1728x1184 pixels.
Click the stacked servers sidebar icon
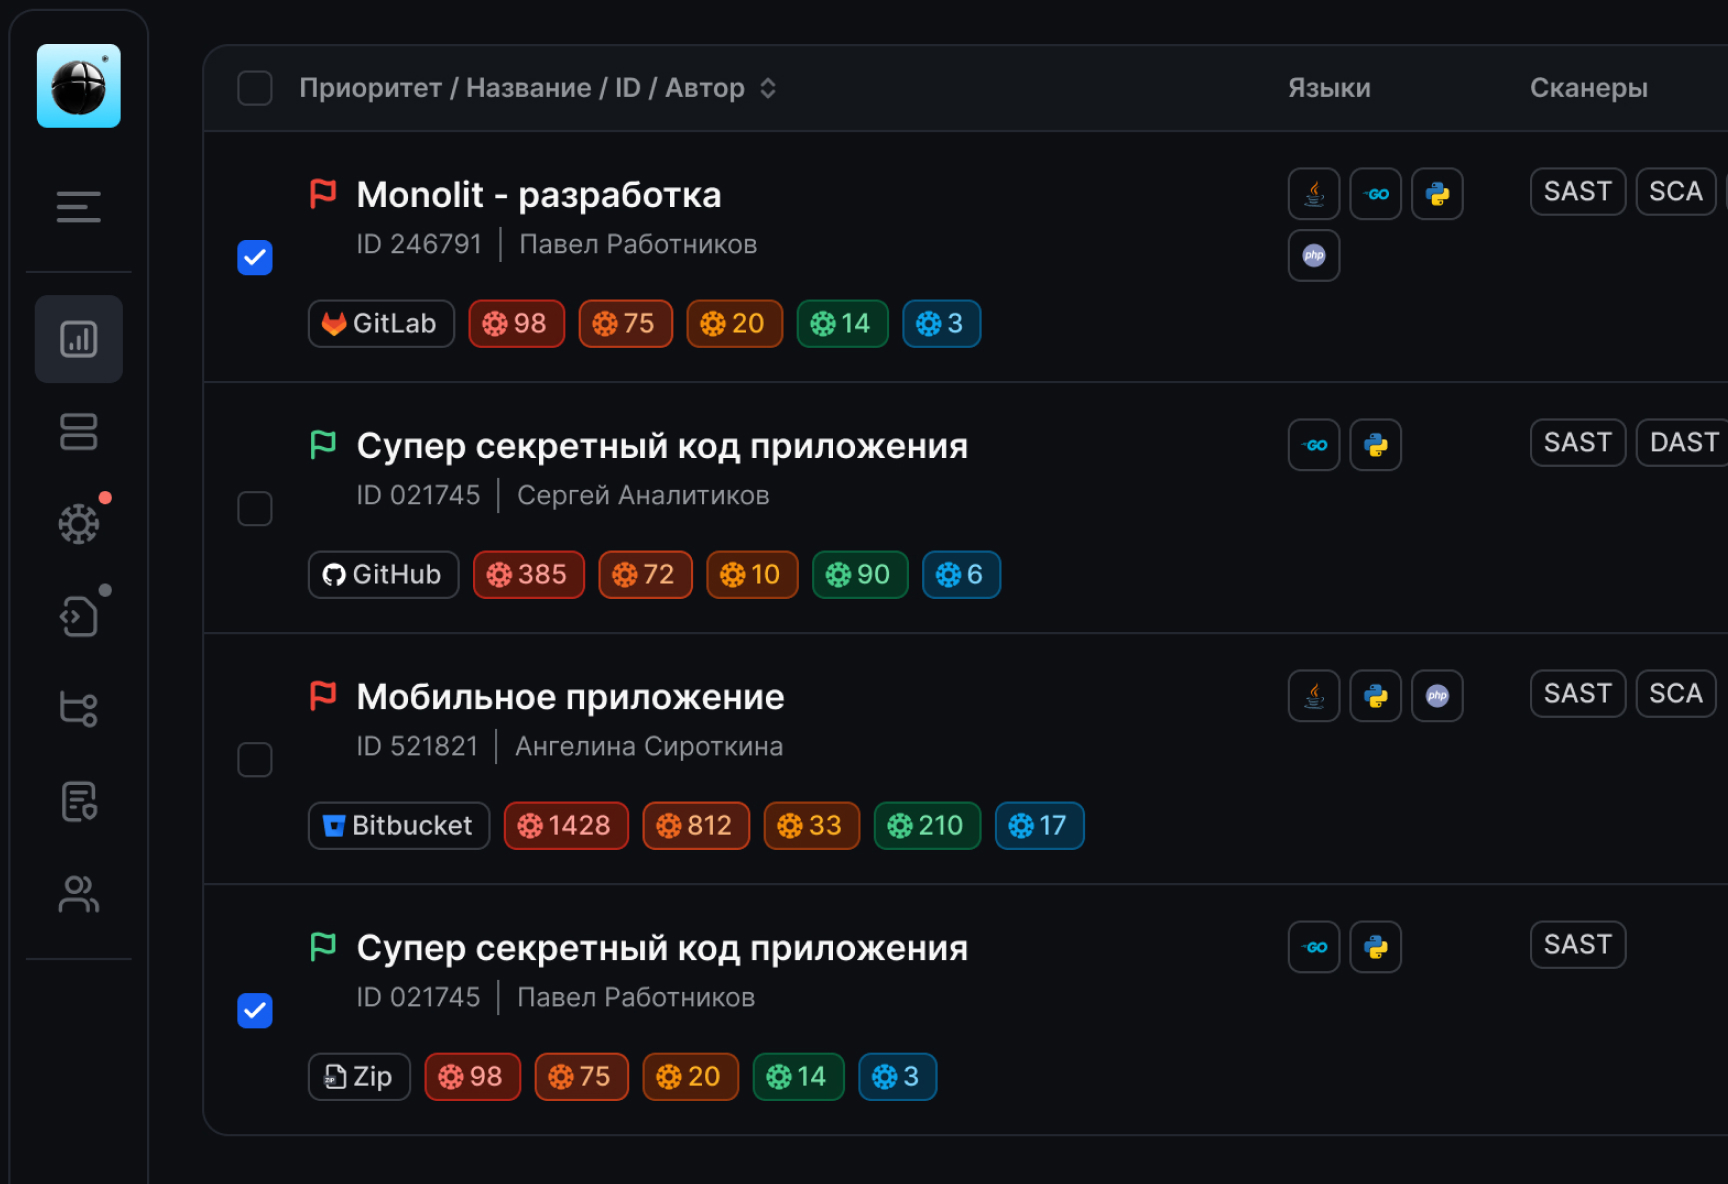[x=78, y=432]
